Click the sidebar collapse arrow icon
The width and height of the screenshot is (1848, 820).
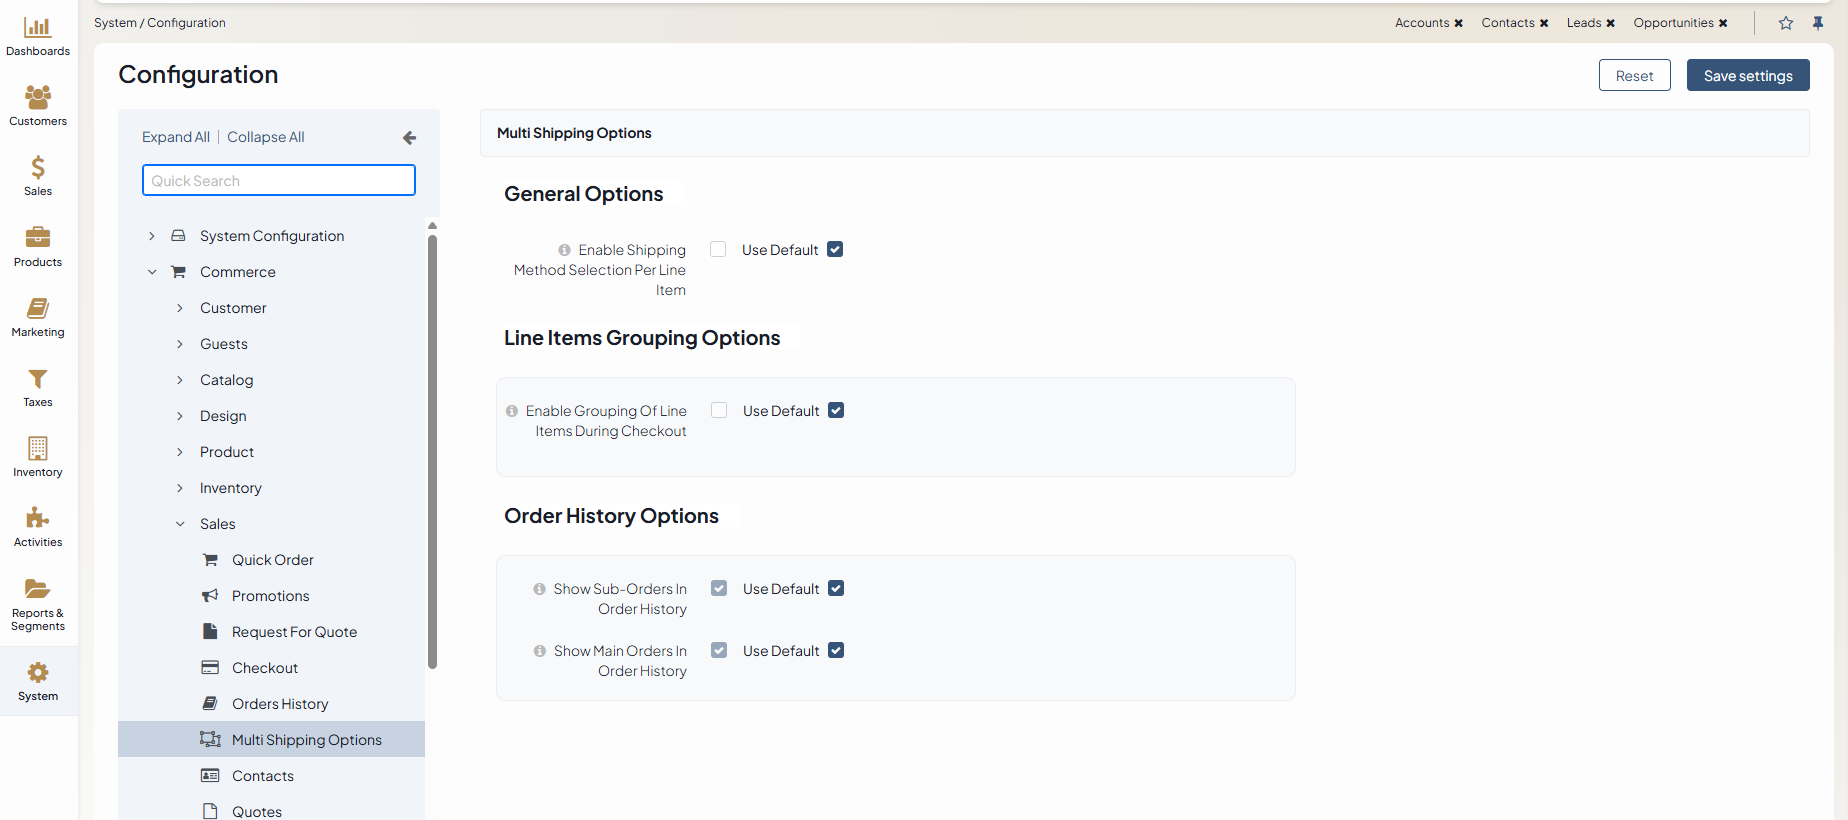[x=409, y=138]
